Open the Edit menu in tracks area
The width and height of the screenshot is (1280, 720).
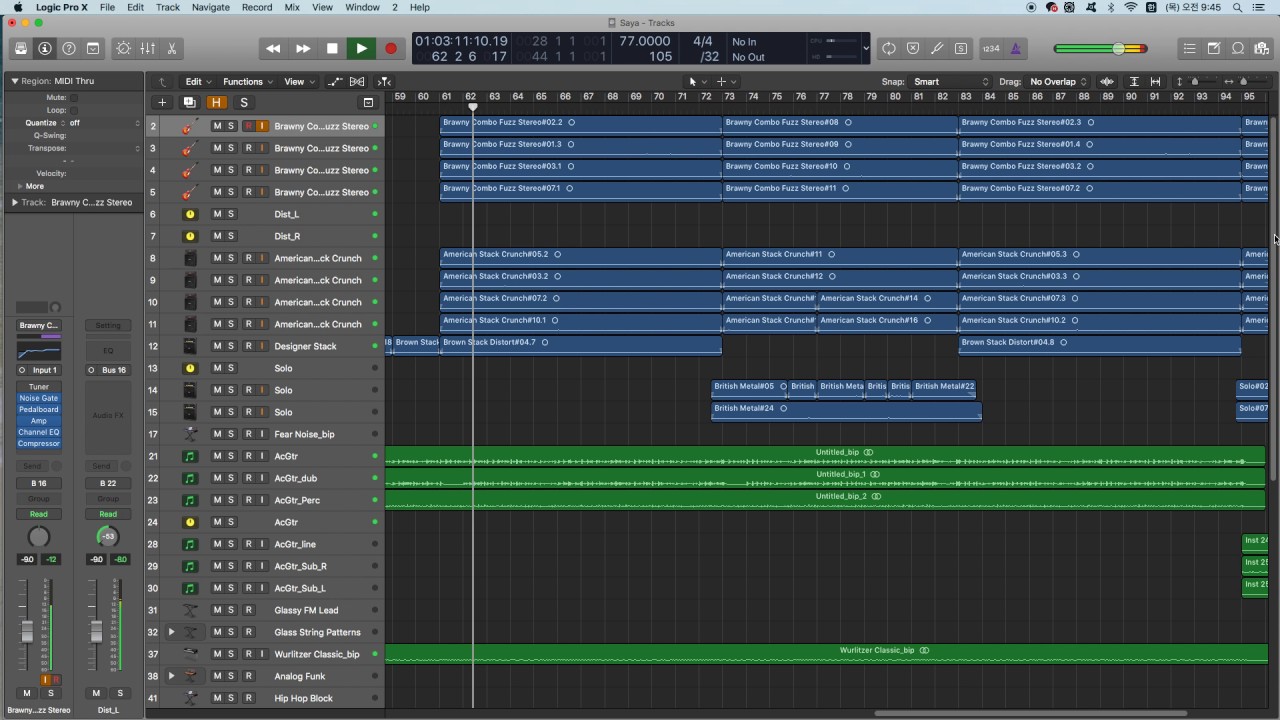[x=197, y=82]
